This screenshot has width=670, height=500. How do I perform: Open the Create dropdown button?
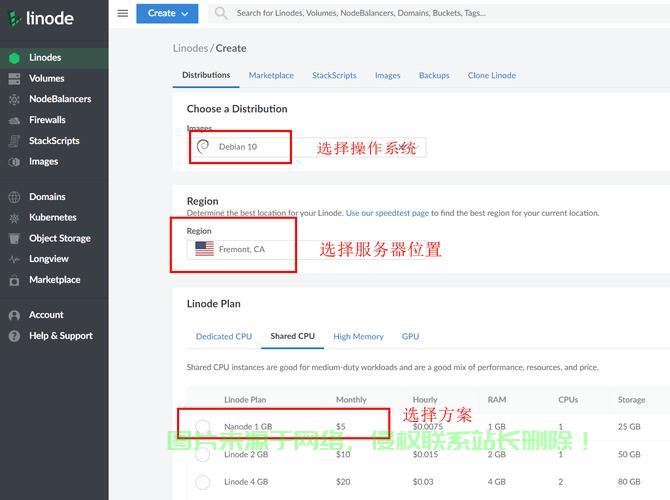[x=167, y=14]
